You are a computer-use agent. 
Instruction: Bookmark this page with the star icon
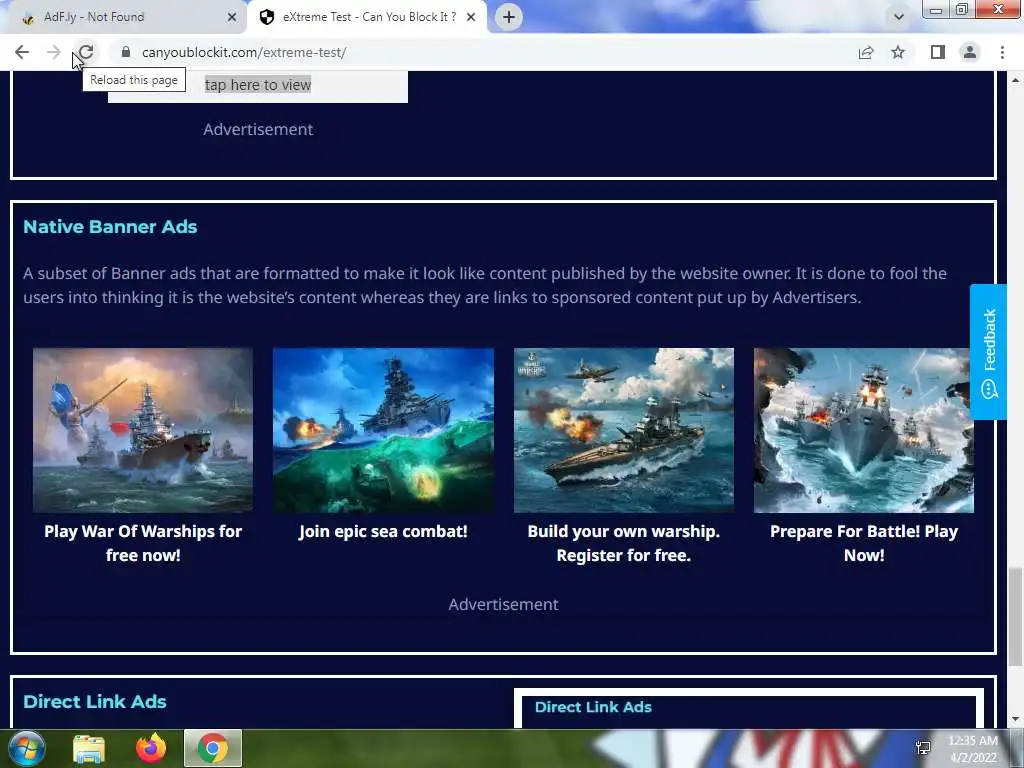coord(898,52)
